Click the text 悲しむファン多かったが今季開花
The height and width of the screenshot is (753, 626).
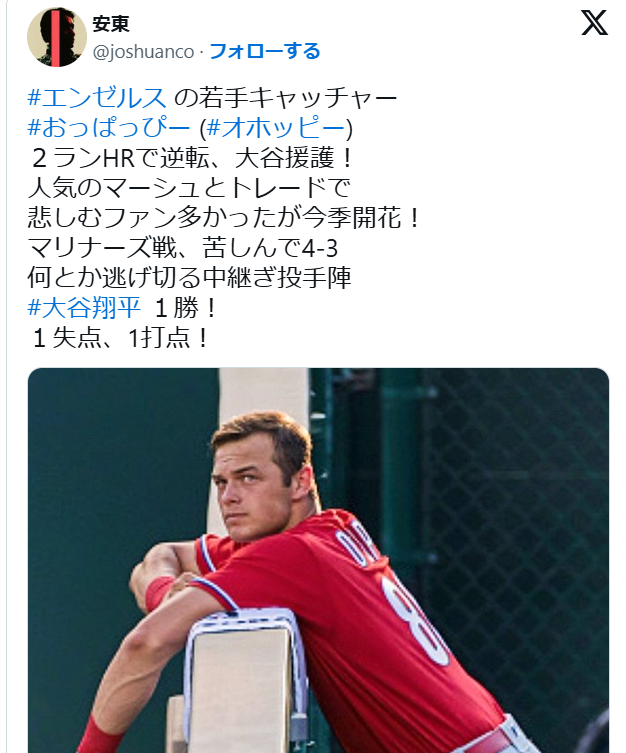(x=225, y=218)
